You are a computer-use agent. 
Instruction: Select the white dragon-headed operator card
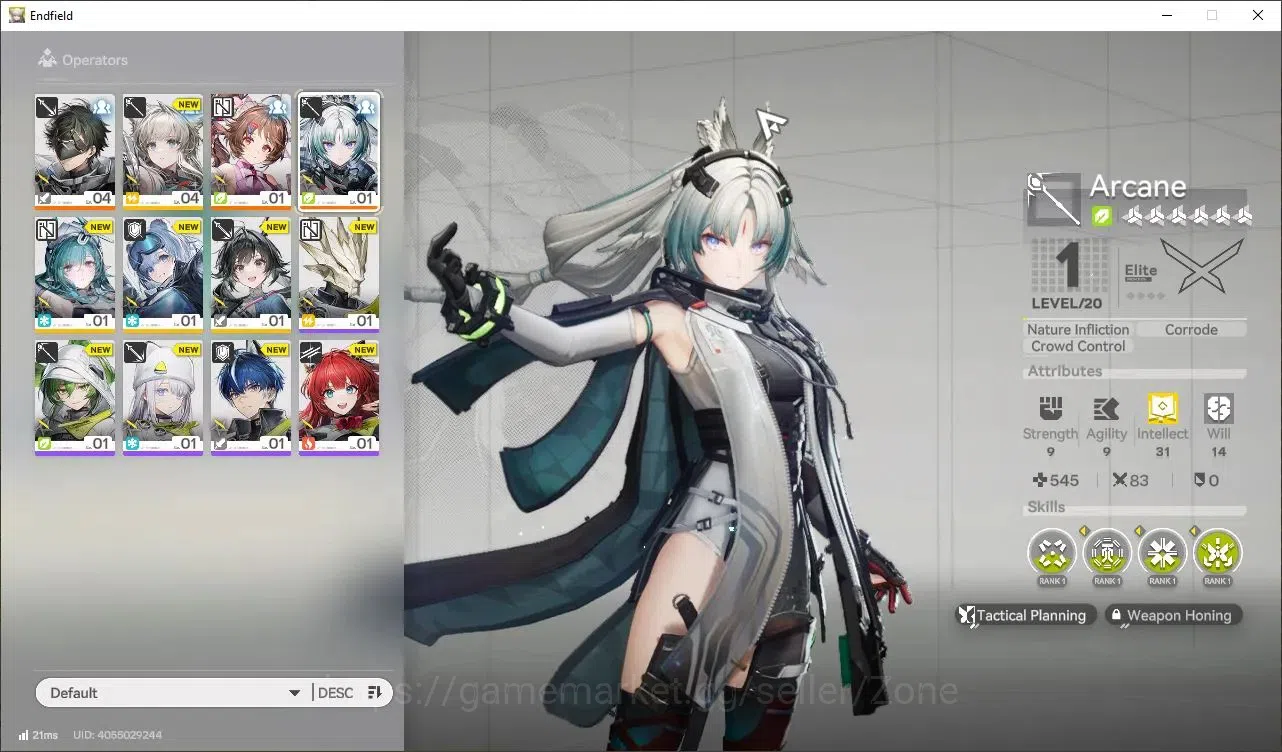(x=339, y=275)
